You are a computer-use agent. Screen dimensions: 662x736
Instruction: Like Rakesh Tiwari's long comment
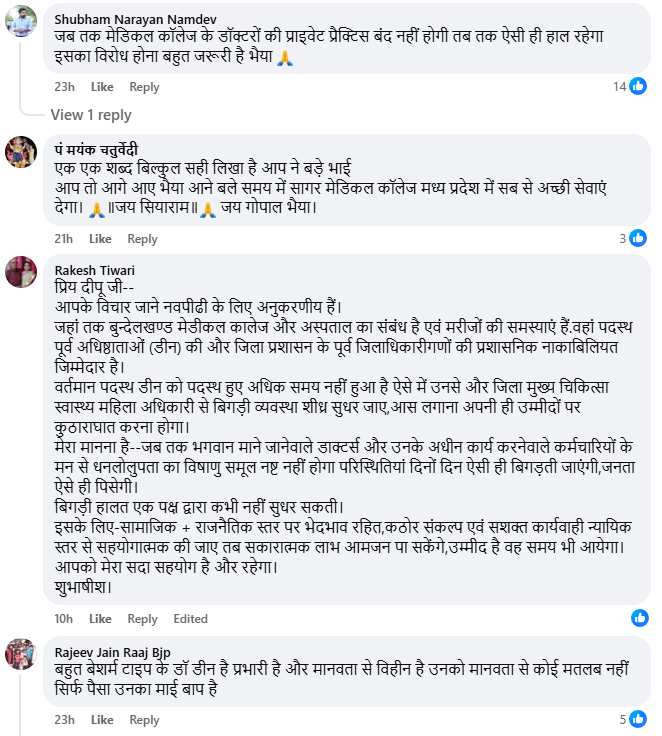click(x=100, y=619)
